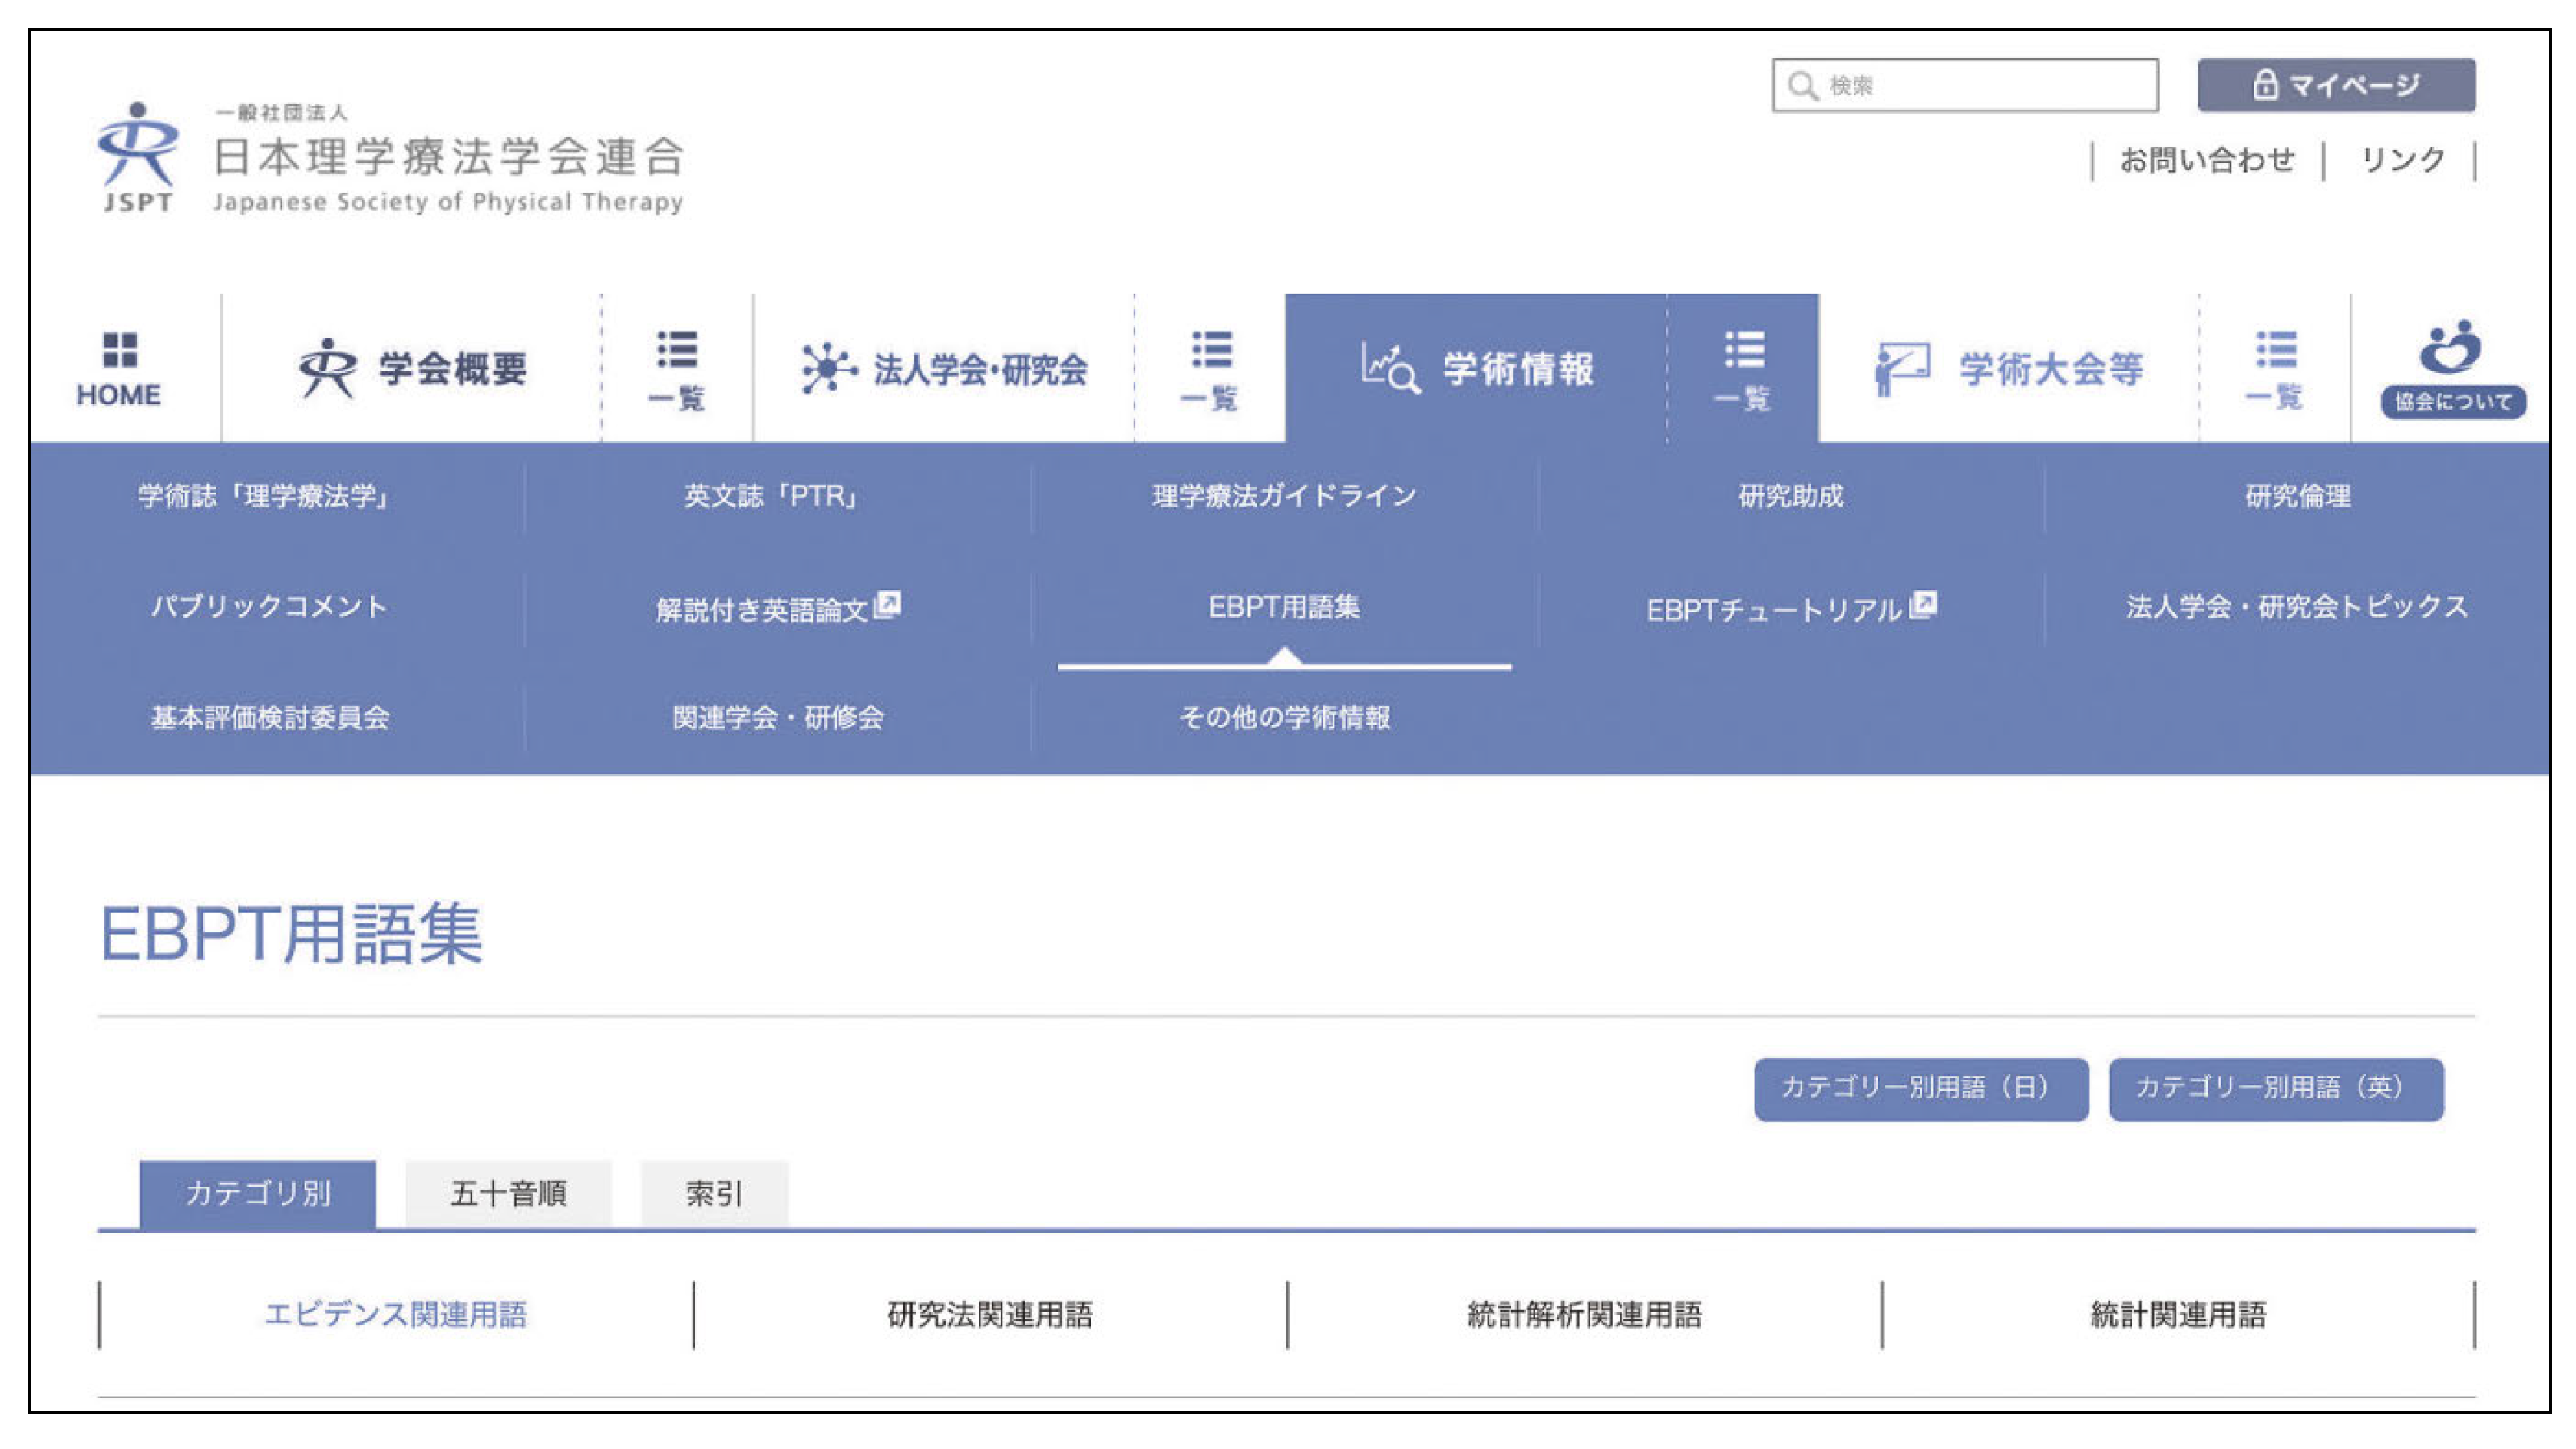Expand 一覧 list next to 法人学会・研究会
The height and width of the screenshot is (1449, 2576).
pos(1210,369)
